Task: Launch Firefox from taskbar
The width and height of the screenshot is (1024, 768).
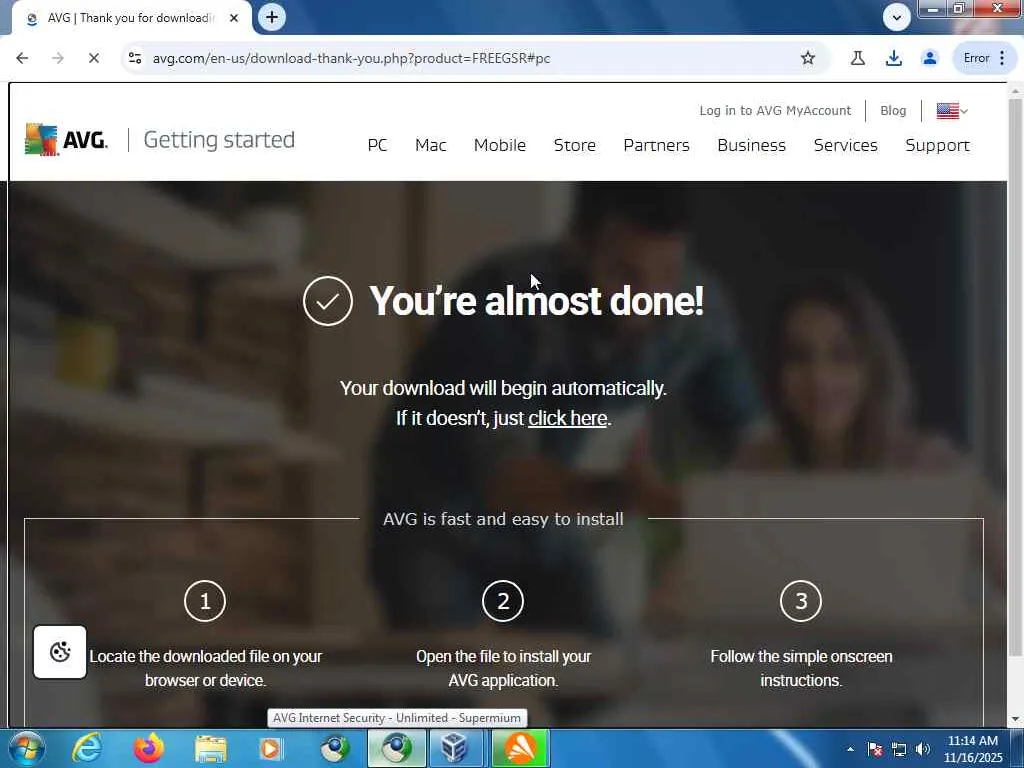Action: tap(149, 748)
